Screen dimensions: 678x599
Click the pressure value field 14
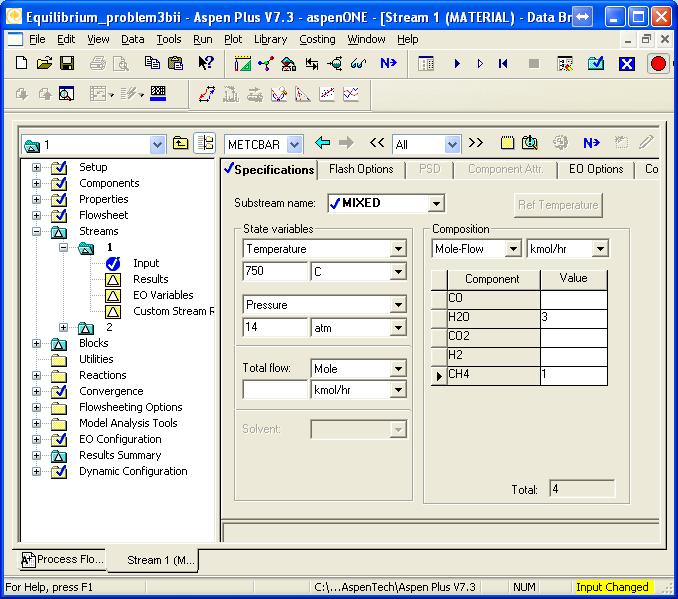(x=275, y=327)
